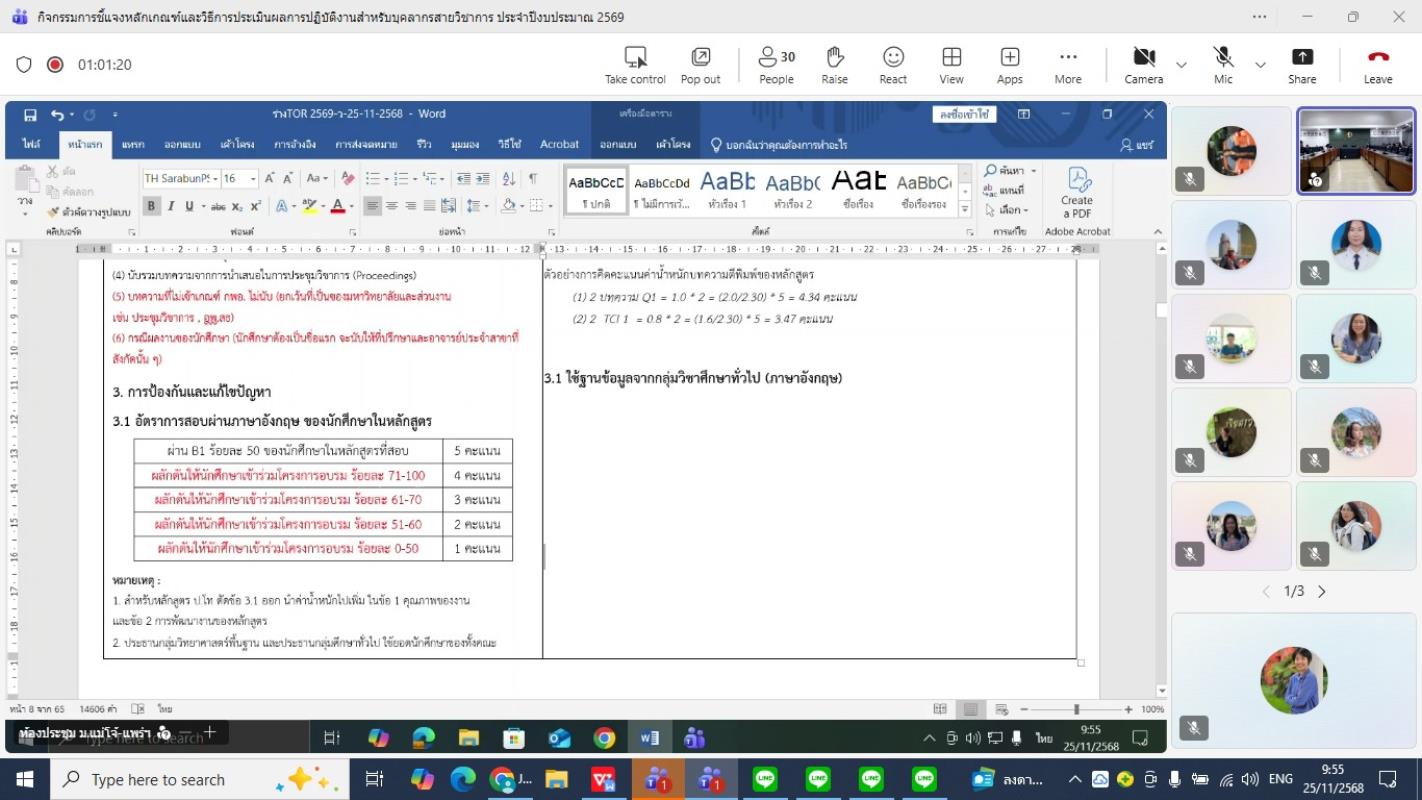Expand the Mic options dropdown arrow
This screenshot has width=1422, height=800.
coord(1260,65)
